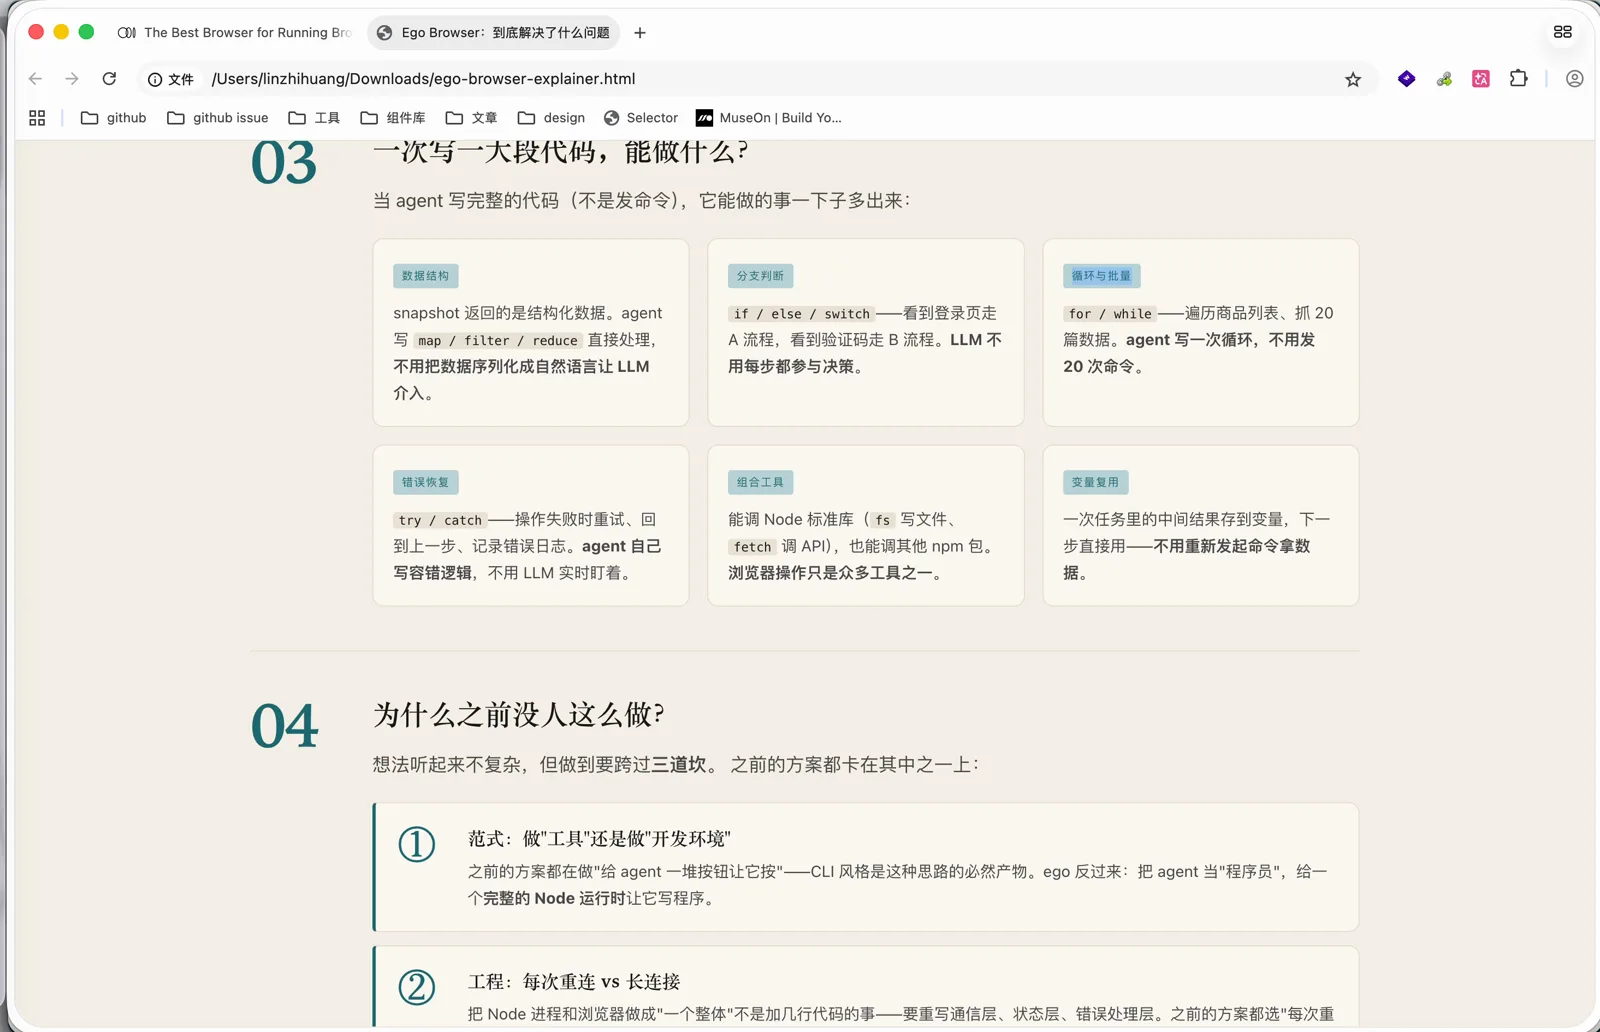This screenshot has height=1032, width=1600.
Task: Click the highlighted 循环与批量 tag
Action: 1102,276
